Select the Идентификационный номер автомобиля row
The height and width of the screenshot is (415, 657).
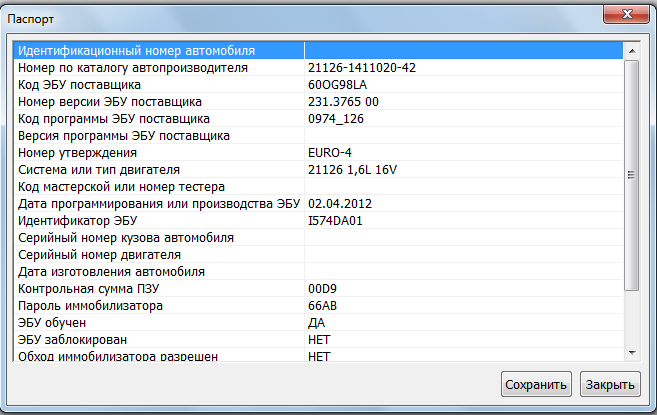coord(137,50)
